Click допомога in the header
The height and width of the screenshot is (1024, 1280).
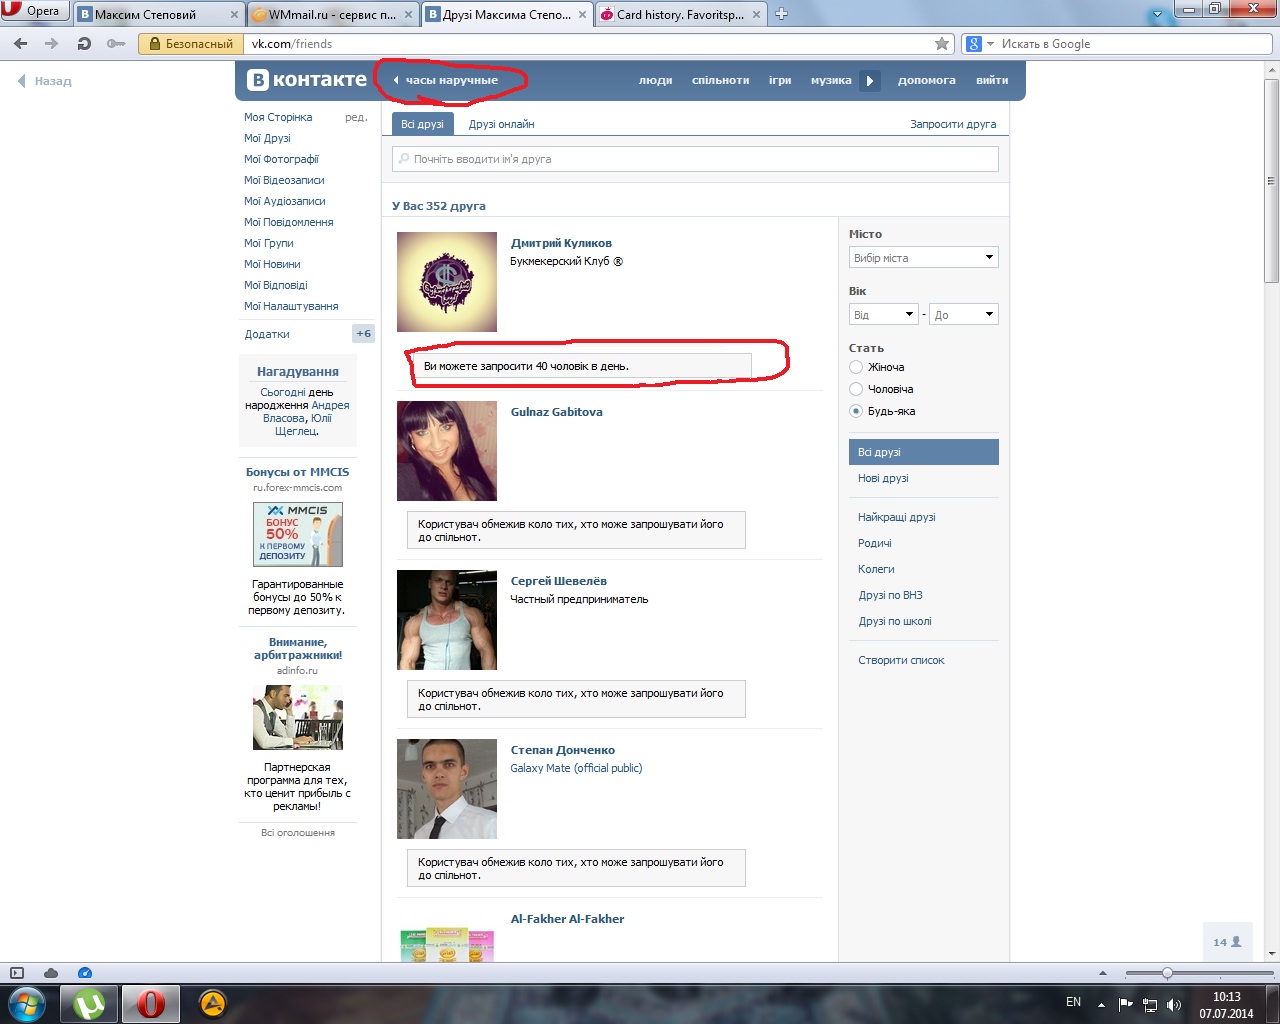click(x=926, y=81)
